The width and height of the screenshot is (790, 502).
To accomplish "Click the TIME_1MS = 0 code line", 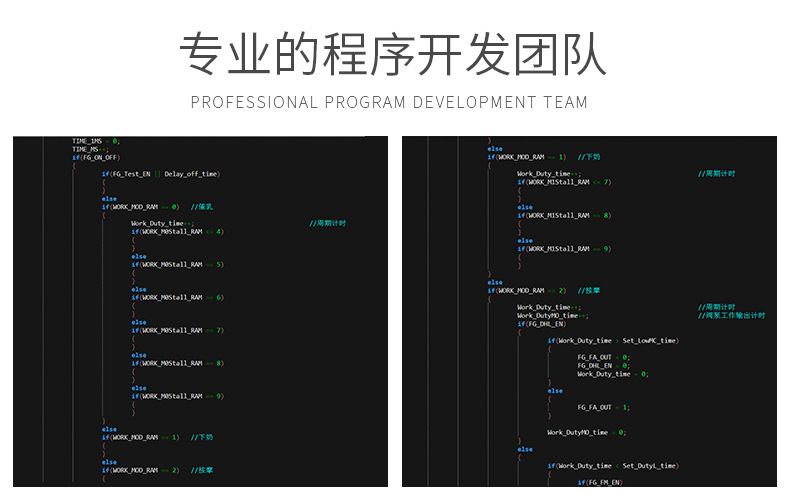I will [x=96, y=141].
